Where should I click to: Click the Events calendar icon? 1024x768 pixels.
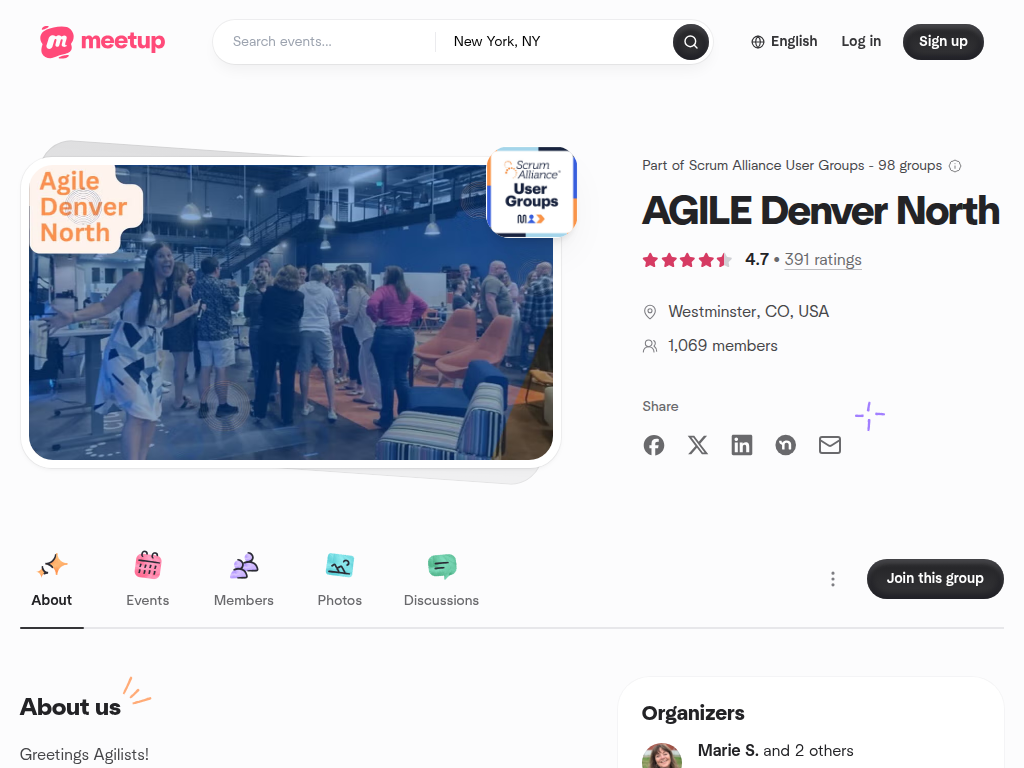(148, 566)
